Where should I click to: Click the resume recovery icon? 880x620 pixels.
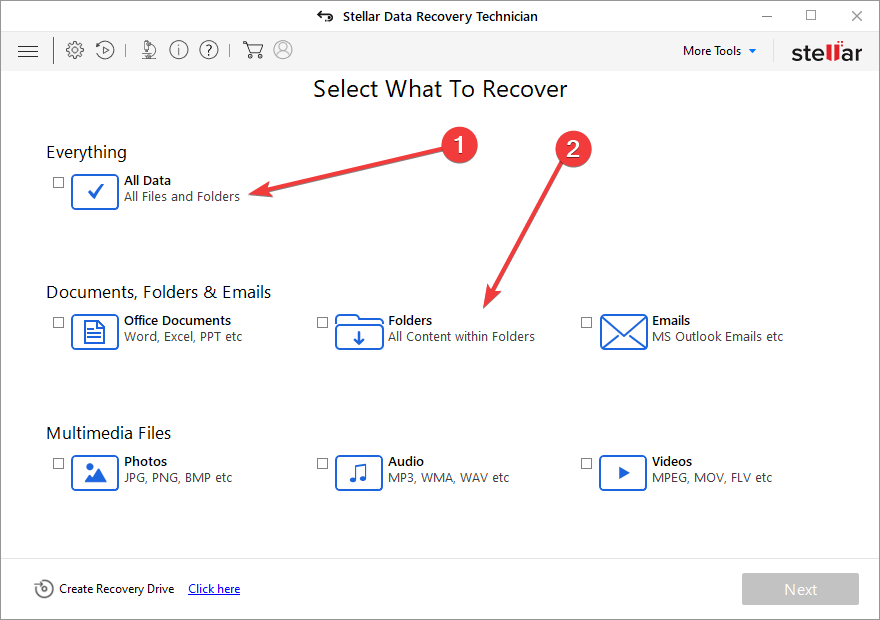tap(105, 50)
